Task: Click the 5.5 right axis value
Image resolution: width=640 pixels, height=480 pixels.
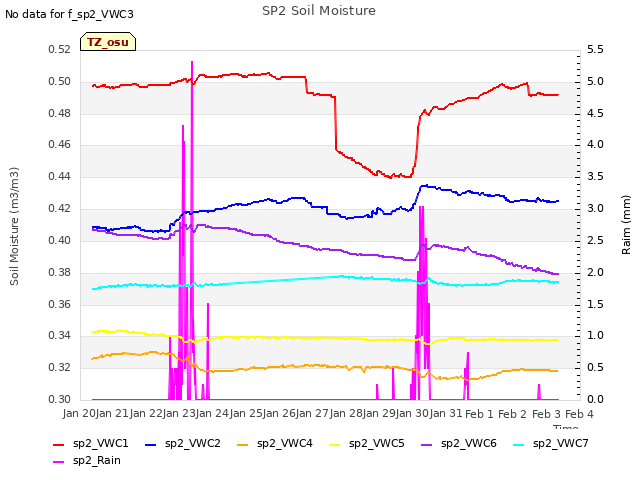Action: point(595,49)
